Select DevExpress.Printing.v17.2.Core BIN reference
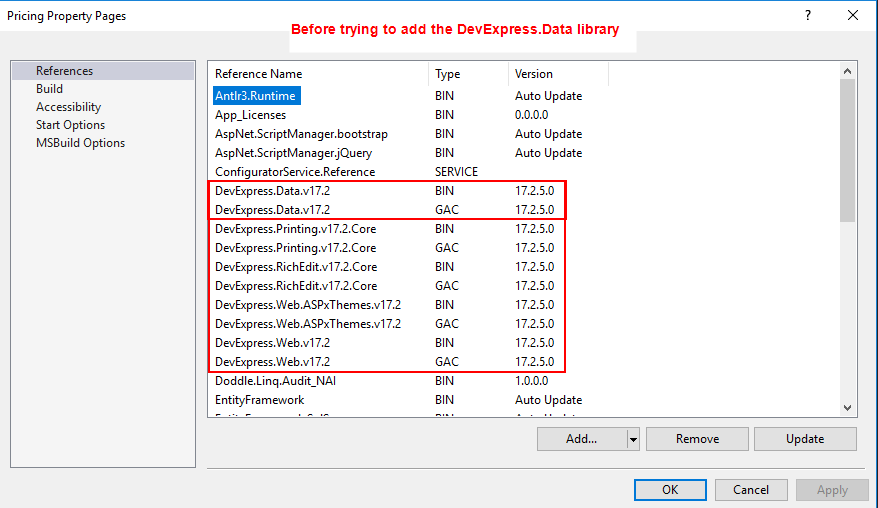Viewport: 878px width, 508px height. pyautogui.click(x=296, y=229)
